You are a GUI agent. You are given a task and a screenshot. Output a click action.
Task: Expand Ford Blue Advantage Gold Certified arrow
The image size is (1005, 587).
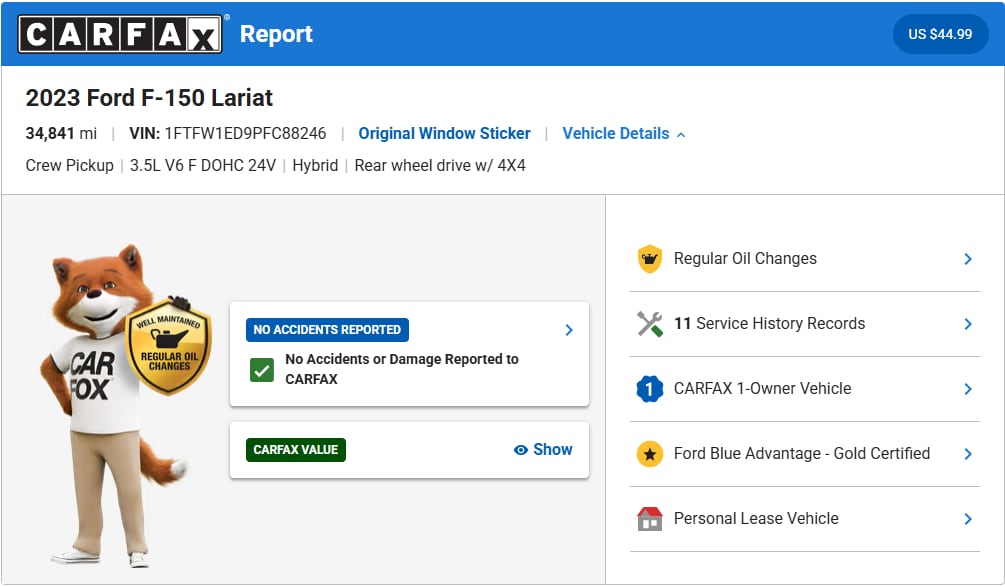[968, 454]
